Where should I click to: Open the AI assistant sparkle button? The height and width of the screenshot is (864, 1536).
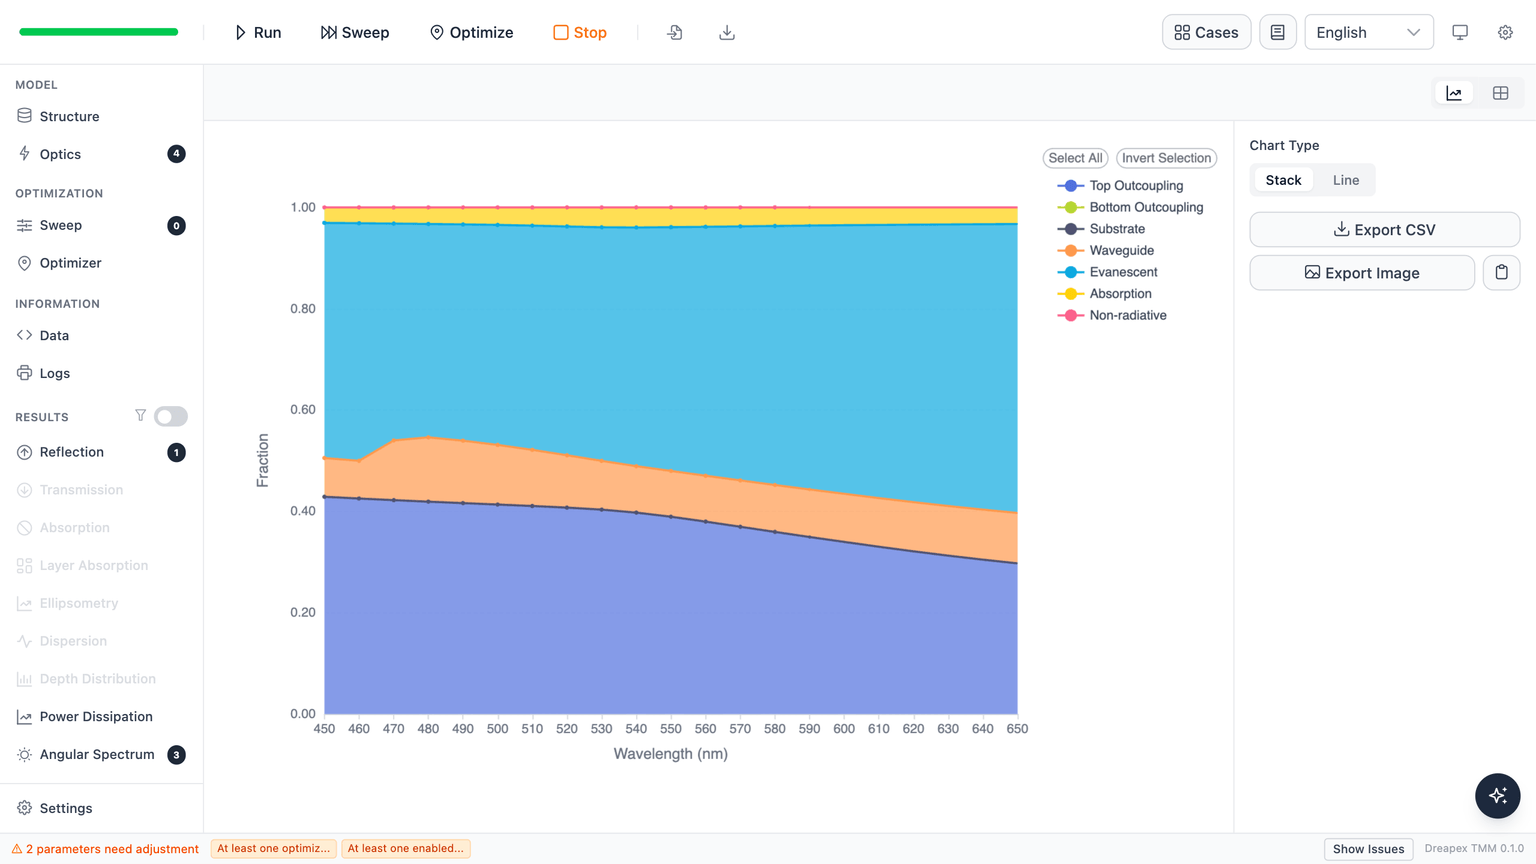[1497, 796]
